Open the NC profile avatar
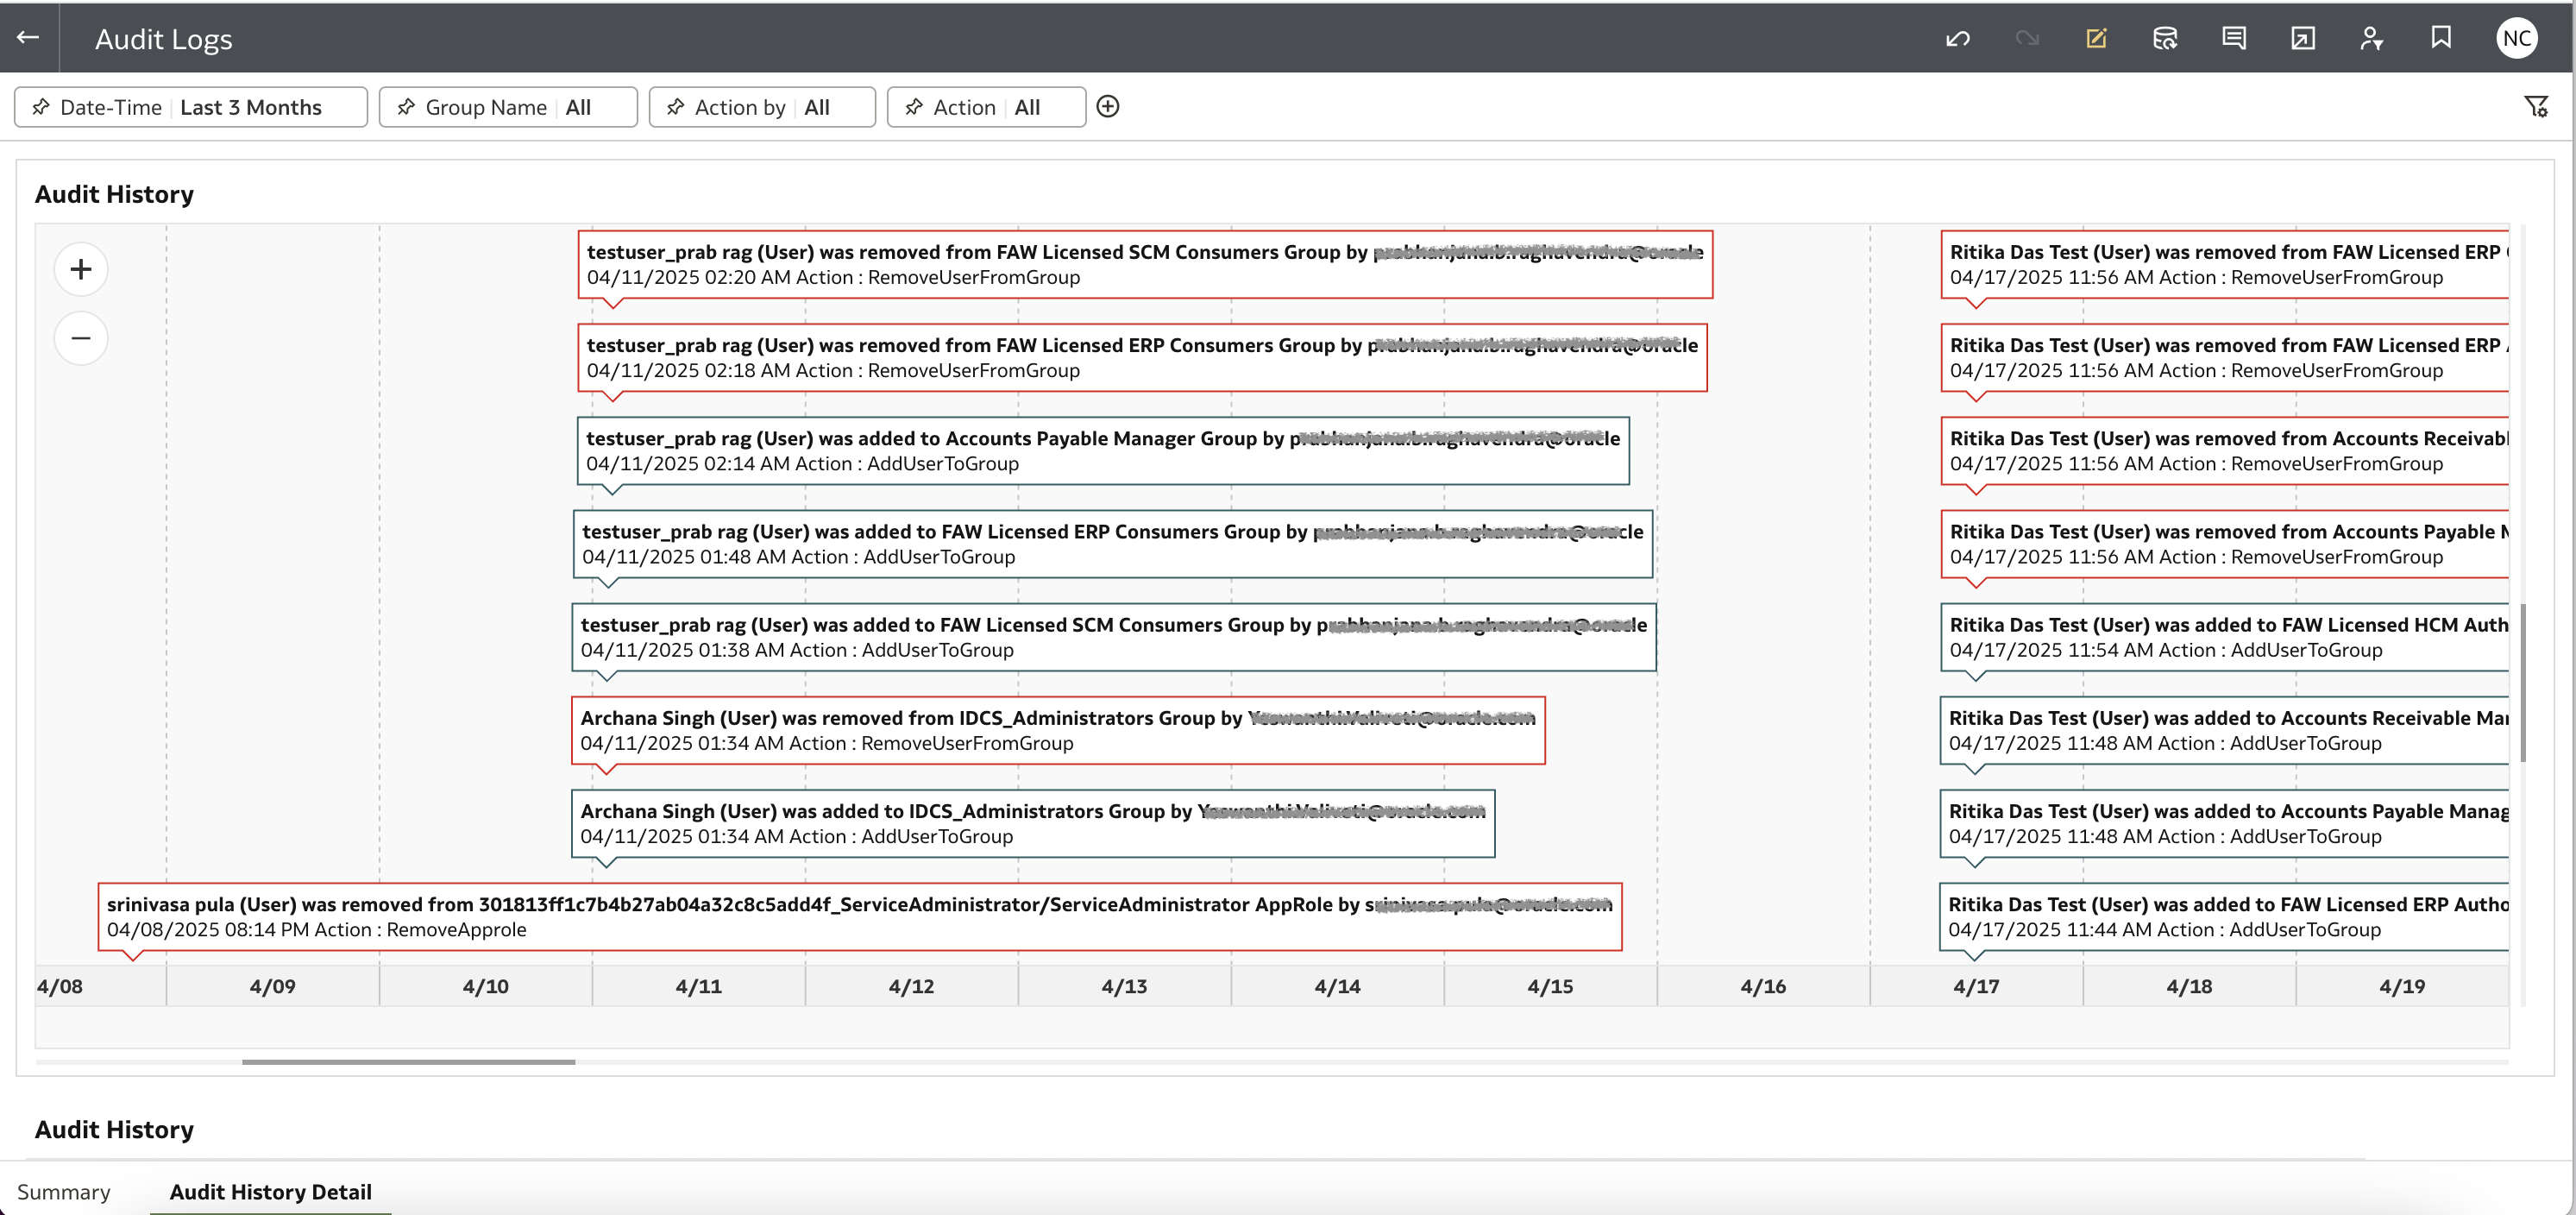 pos(2517,38)
